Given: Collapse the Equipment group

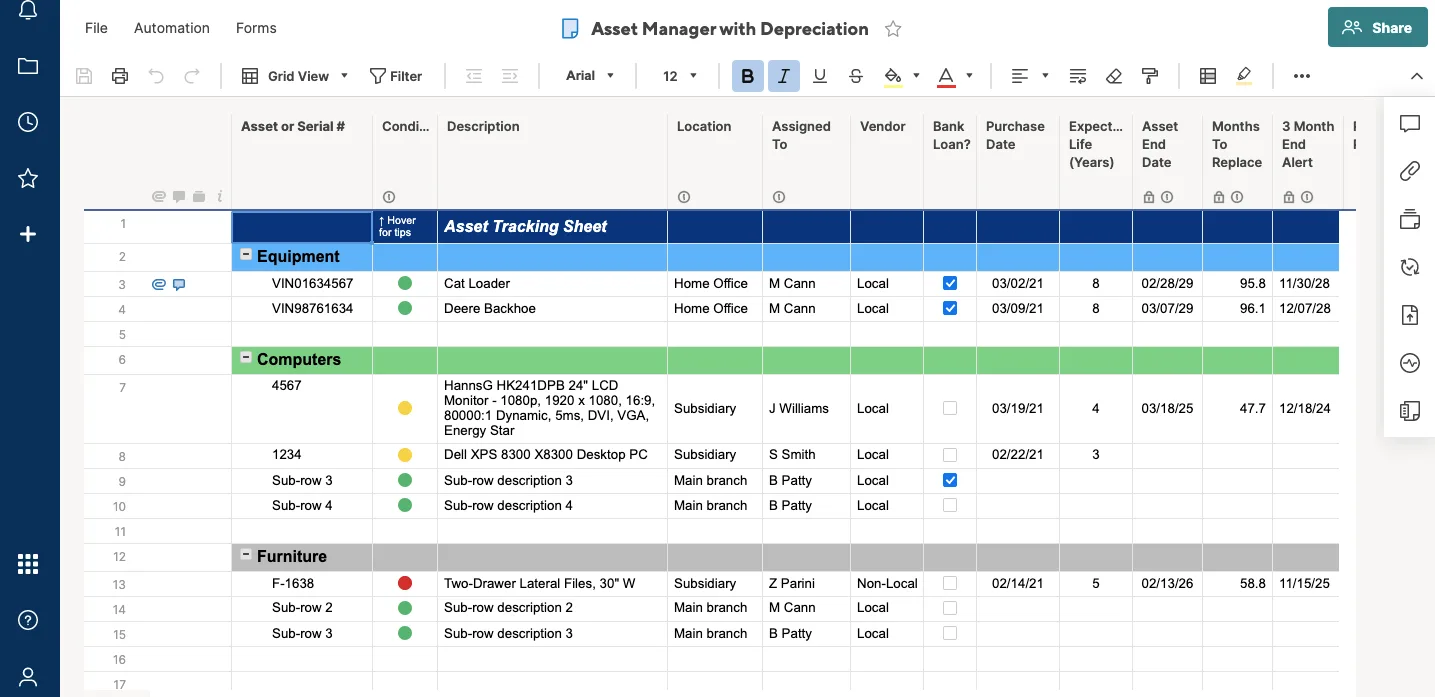Looking at the screenshot, I should 245,255.
